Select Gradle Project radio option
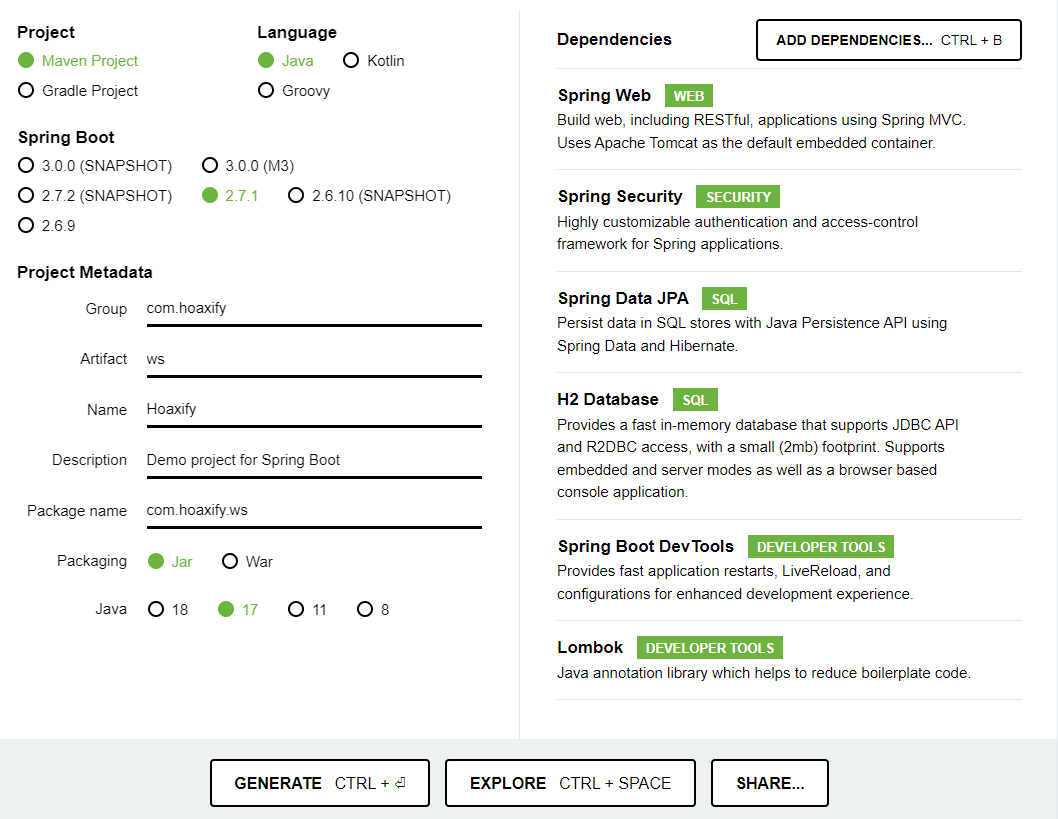 [26, 91]
